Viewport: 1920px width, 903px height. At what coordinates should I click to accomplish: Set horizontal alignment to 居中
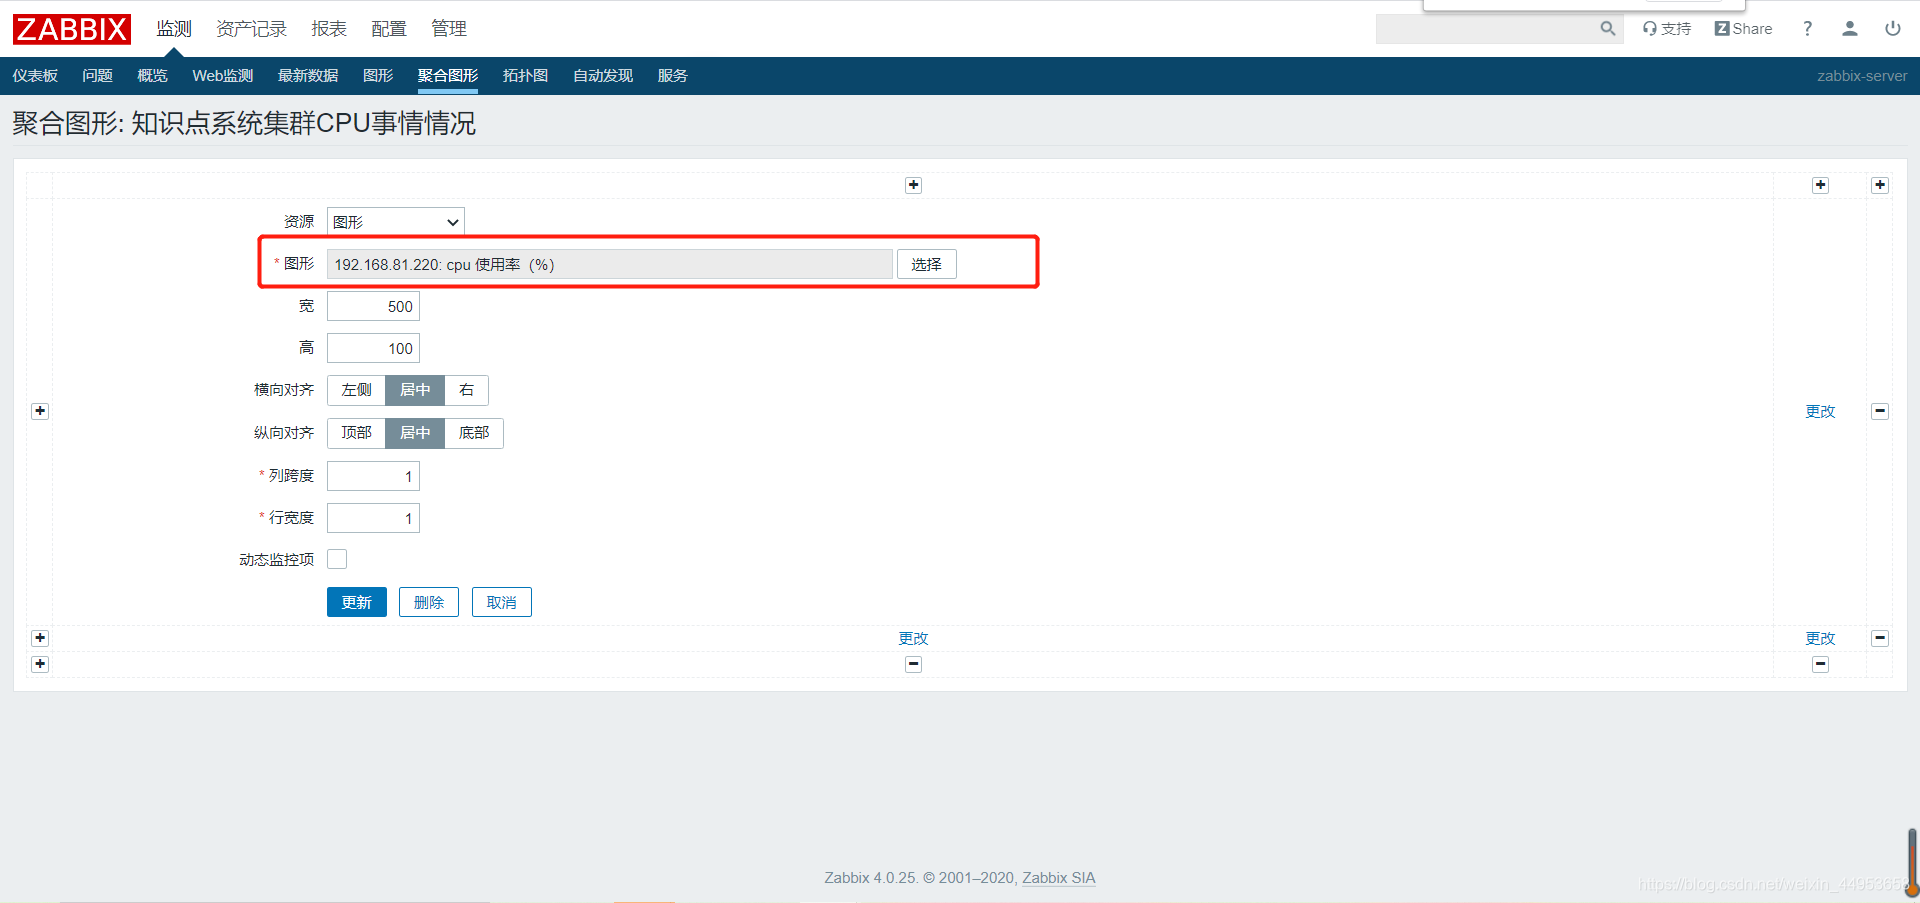click(415, 390)
